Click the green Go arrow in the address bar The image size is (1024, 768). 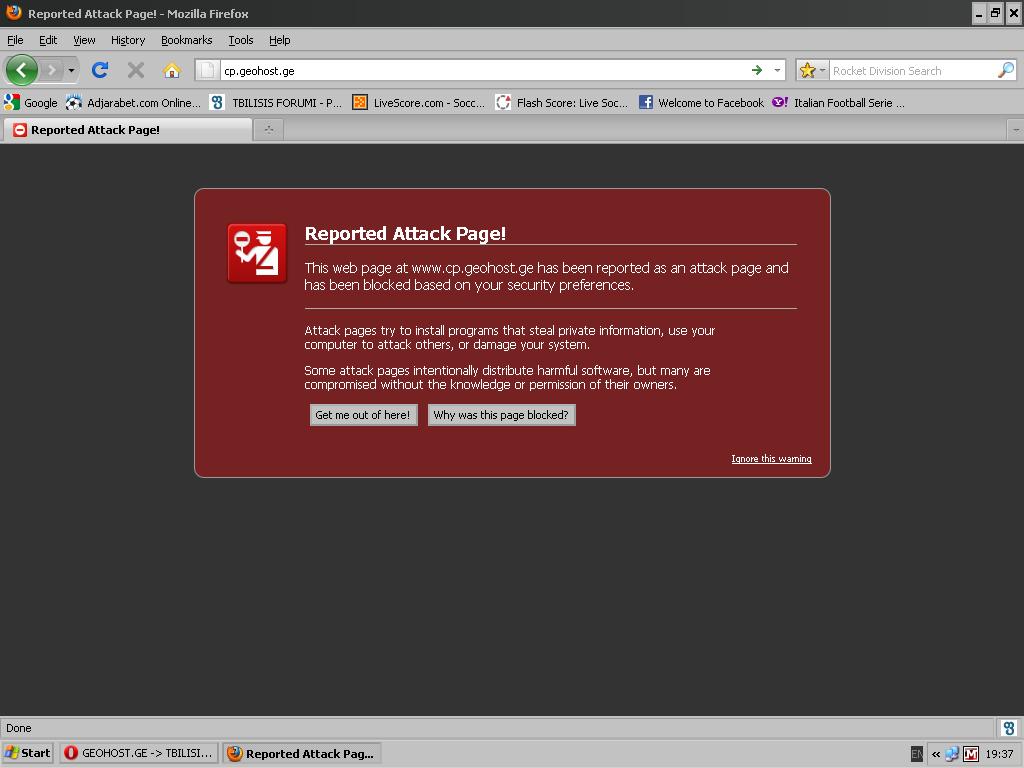coord(757,70)
